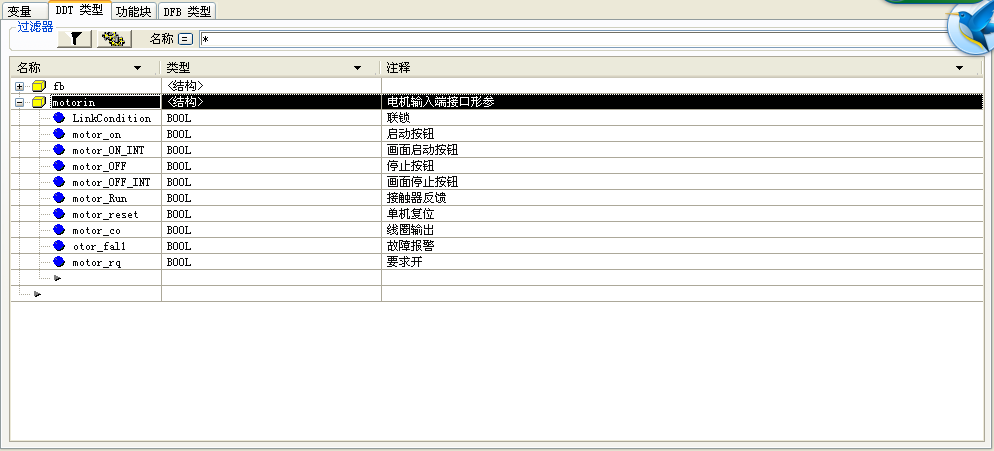
Task: Click the blue dot beside motor_reset
Action: (x=59, y=214)
